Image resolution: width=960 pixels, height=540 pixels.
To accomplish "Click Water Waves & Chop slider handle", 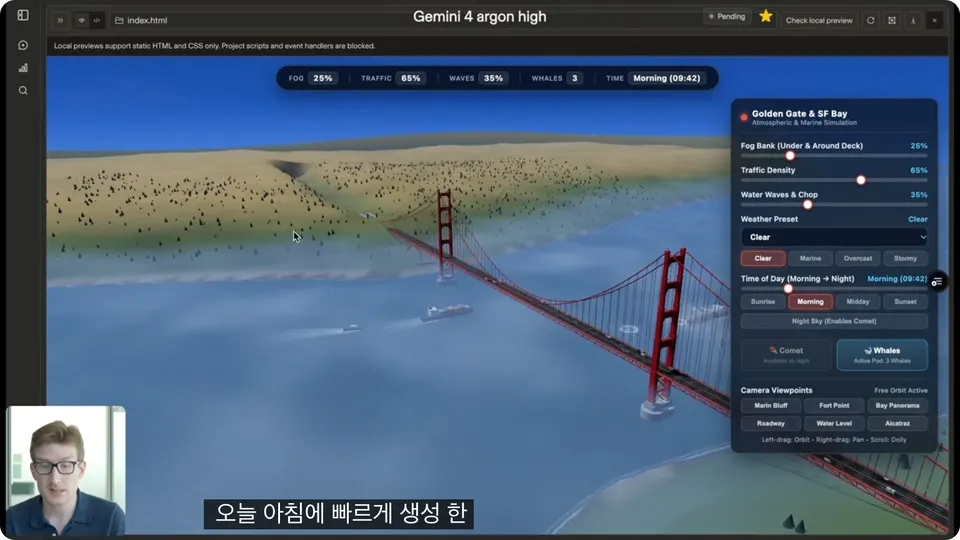I will [x=808, y=204].
